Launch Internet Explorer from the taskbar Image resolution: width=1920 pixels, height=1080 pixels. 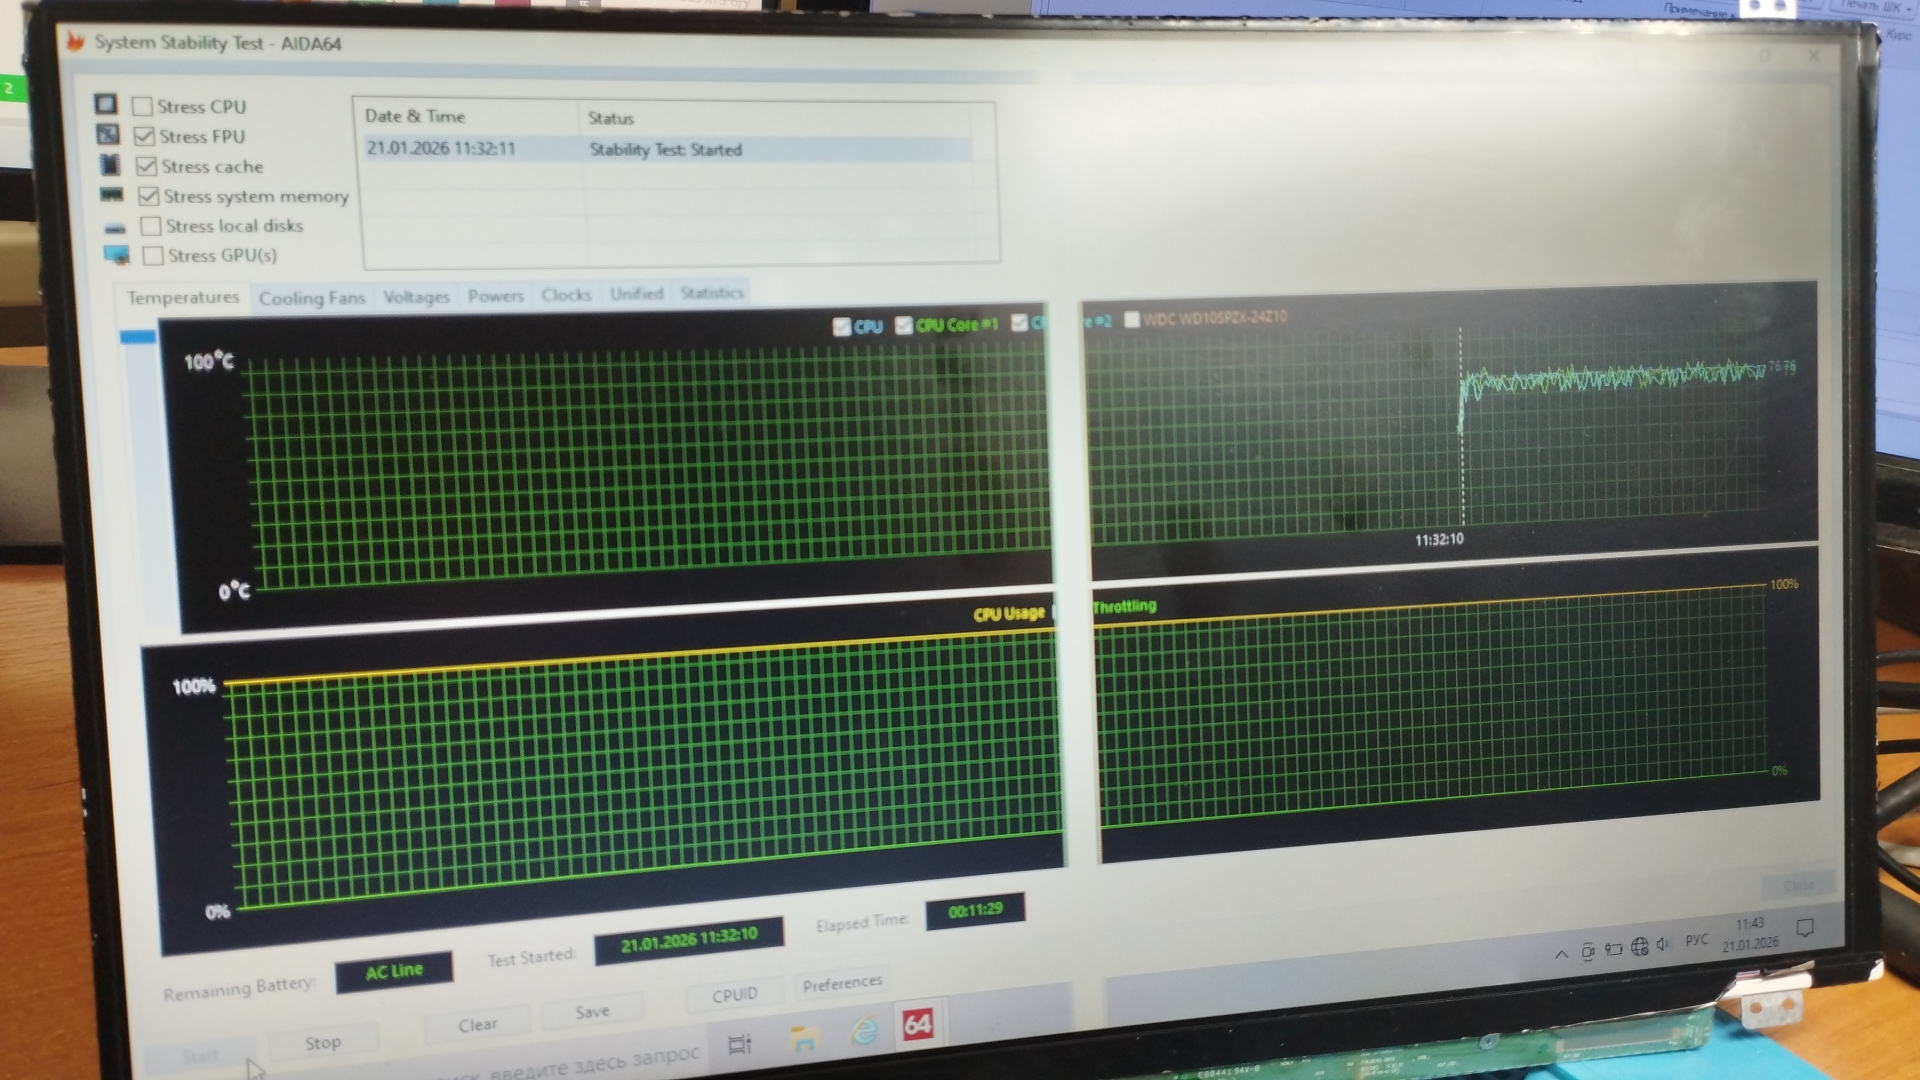[x=864, y=1031]
